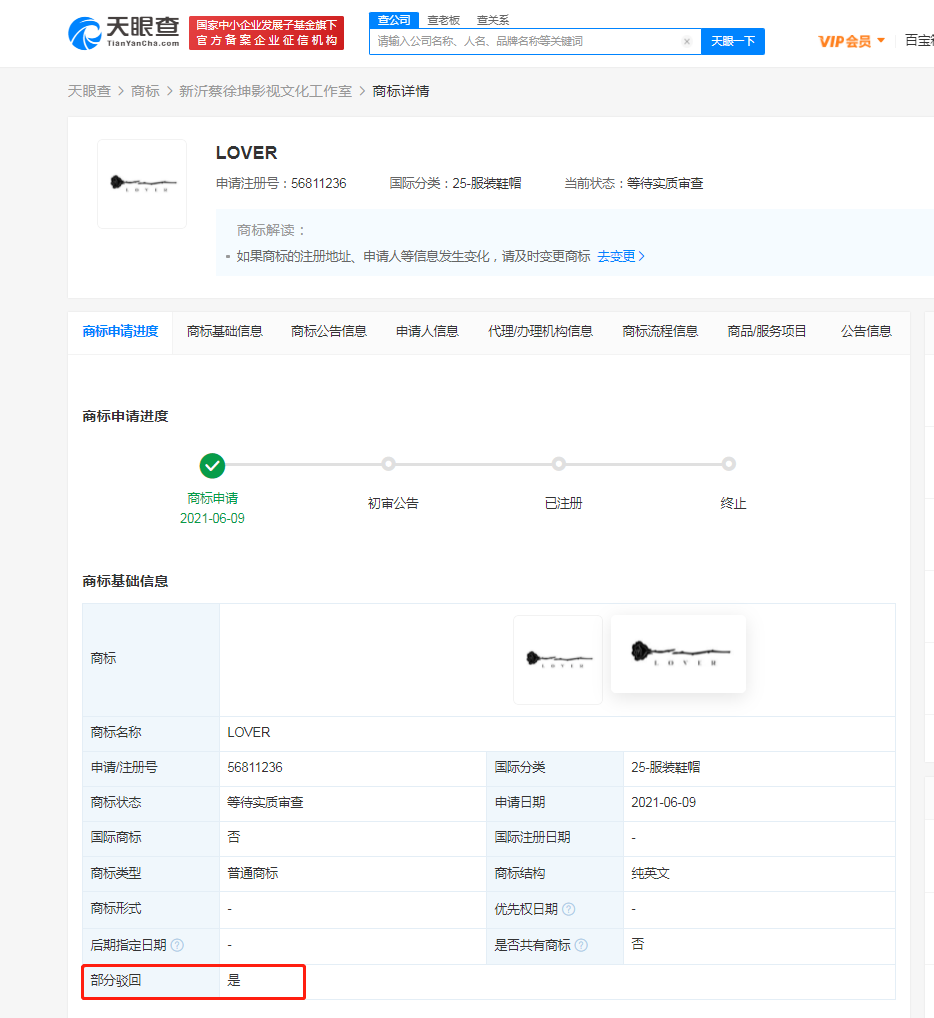The image size is (934, 1018).
Task: Click the LOVER trademark thumbnail in header
Action: [142, 184]
